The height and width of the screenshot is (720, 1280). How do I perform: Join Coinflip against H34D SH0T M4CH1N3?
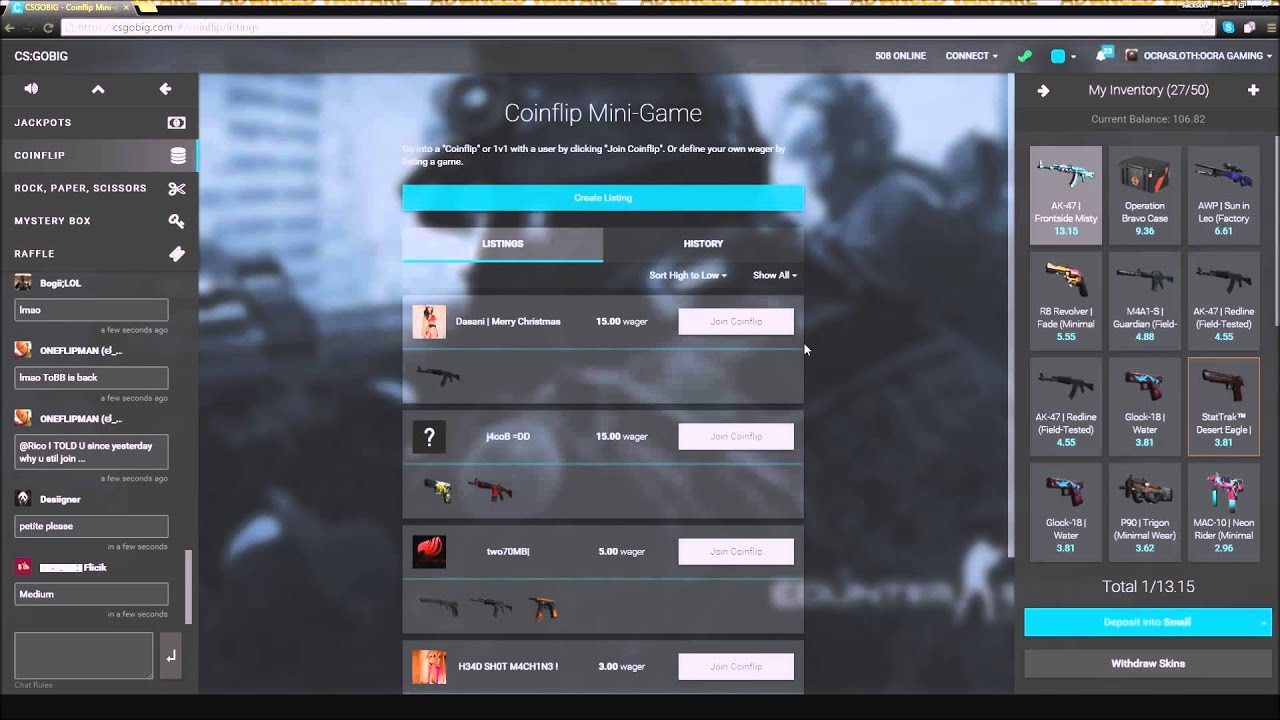coord(736,667)
